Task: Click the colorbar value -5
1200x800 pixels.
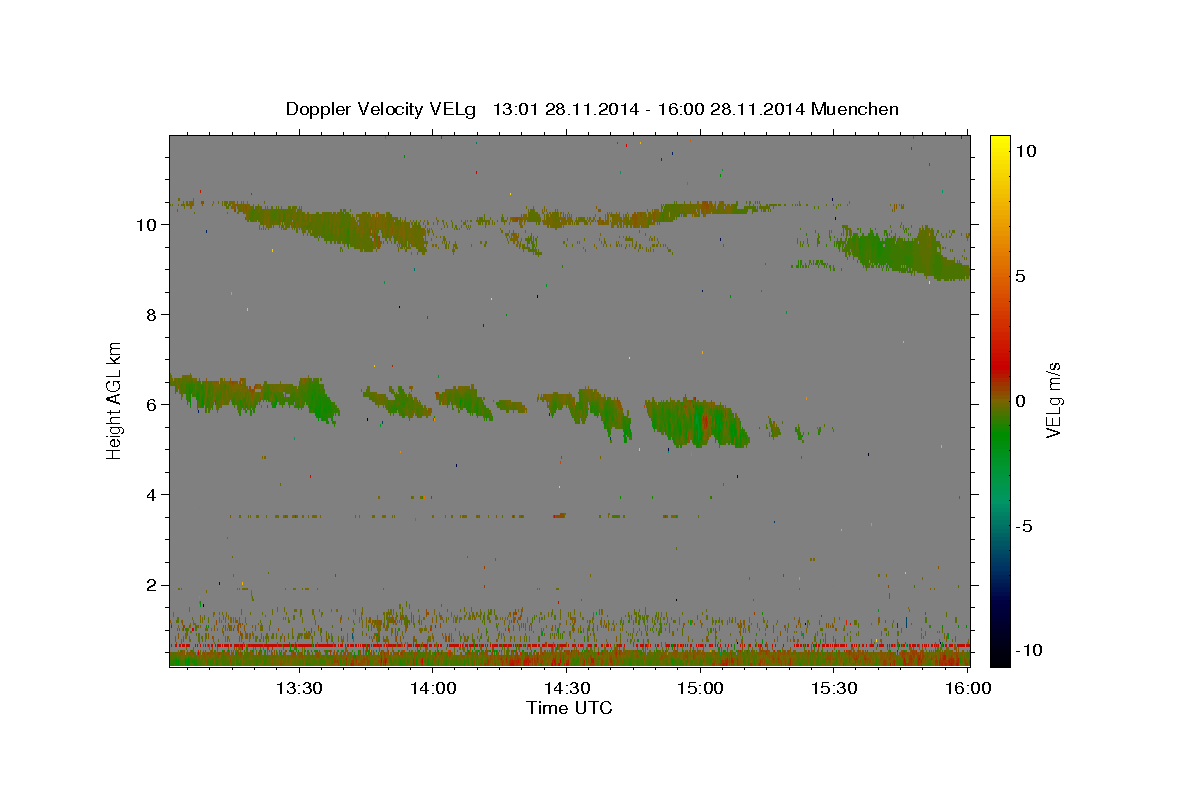Action: coord(1024,526)
